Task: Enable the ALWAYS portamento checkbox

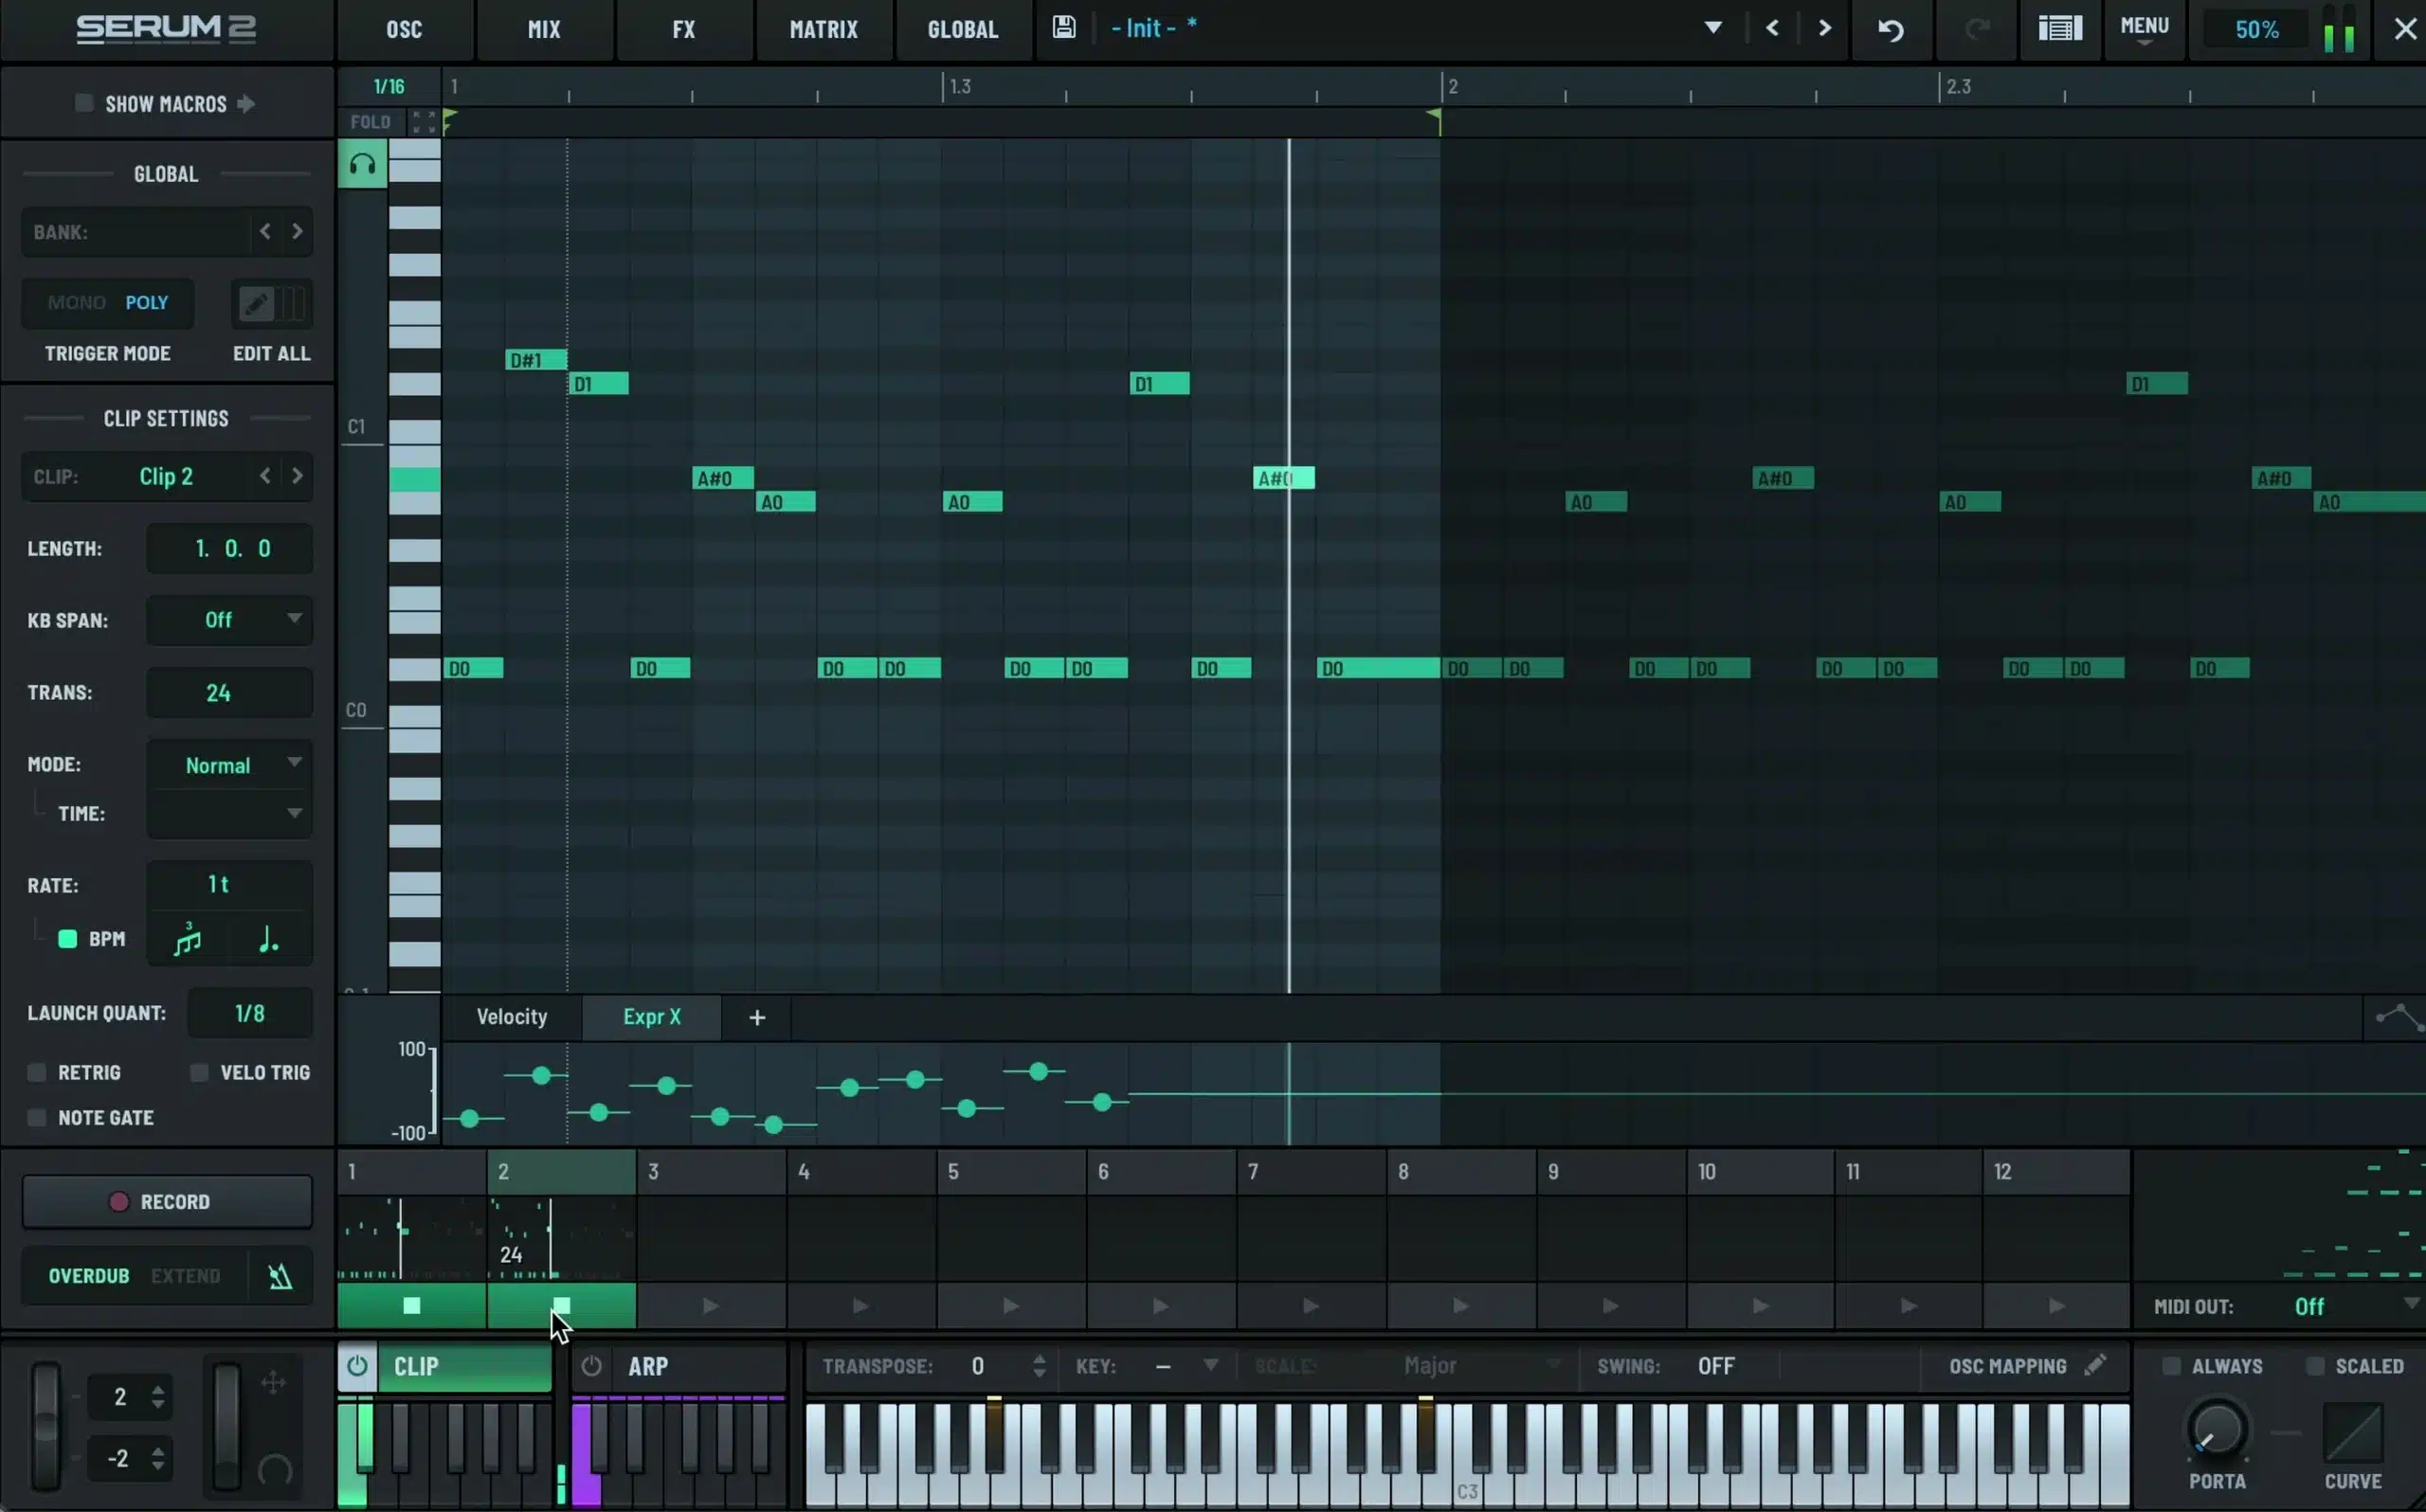Action: click(x=2171, y=1366)
